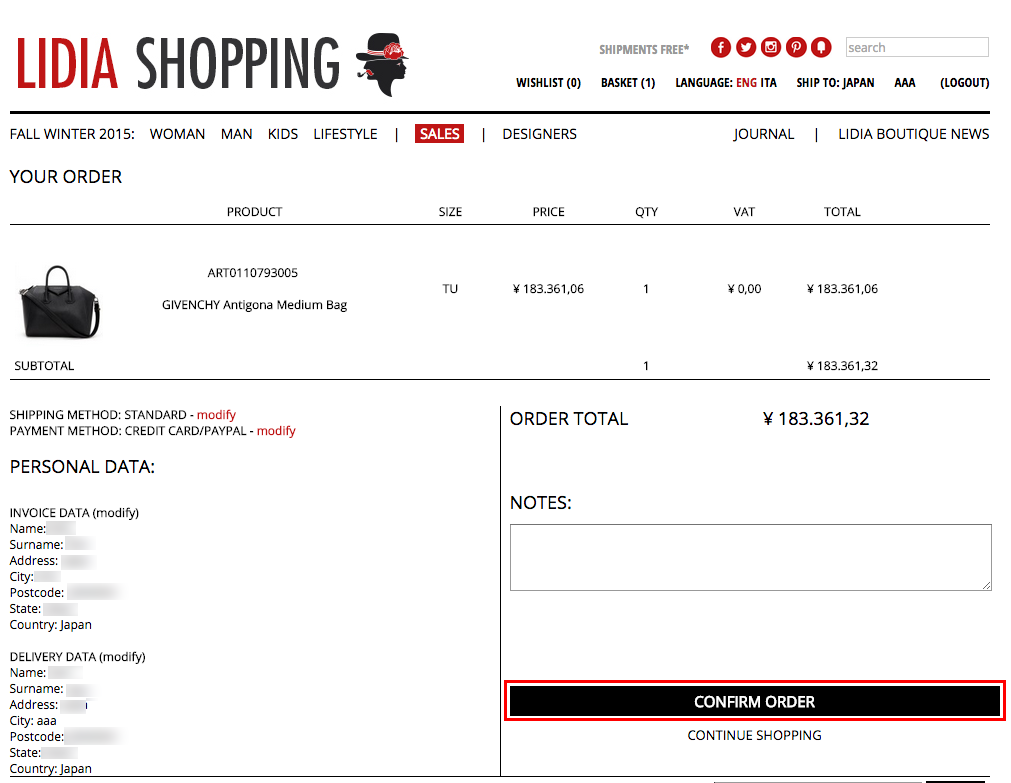
Task: Click the Logout link
Action: (965, 83)
